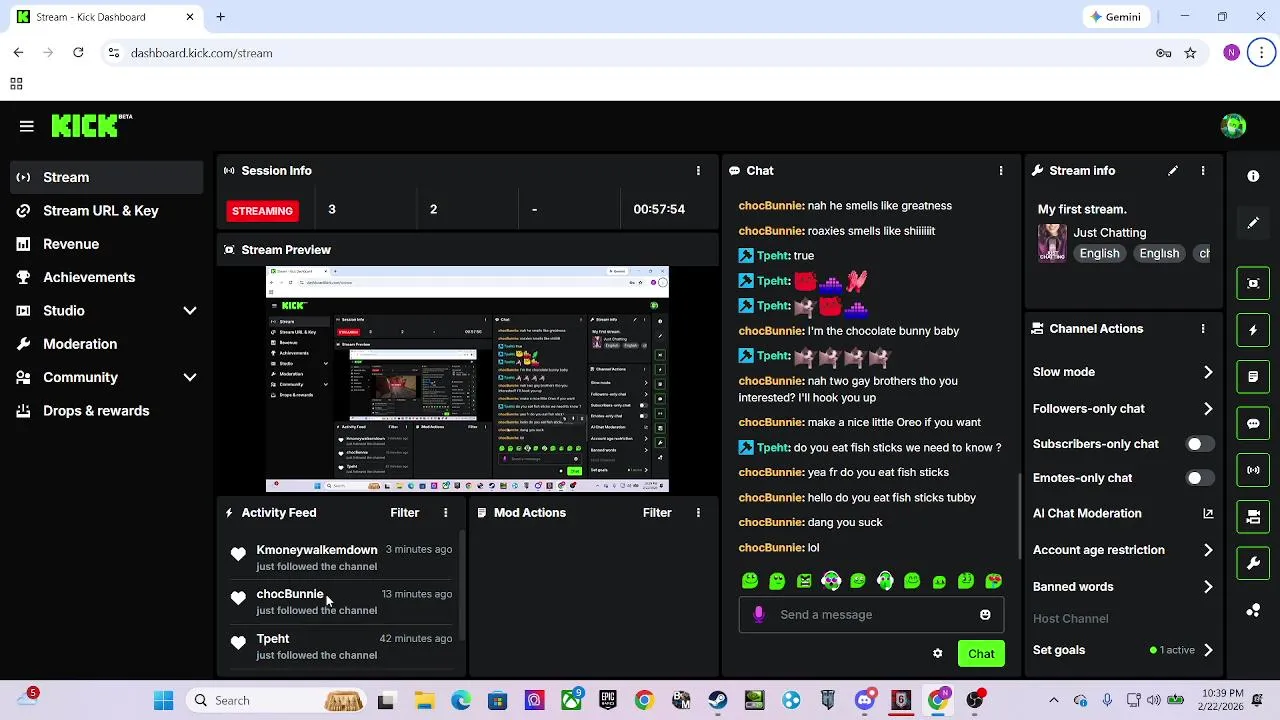Insert the first smiling green emote
1280x720 pixels.
[750, 581]
